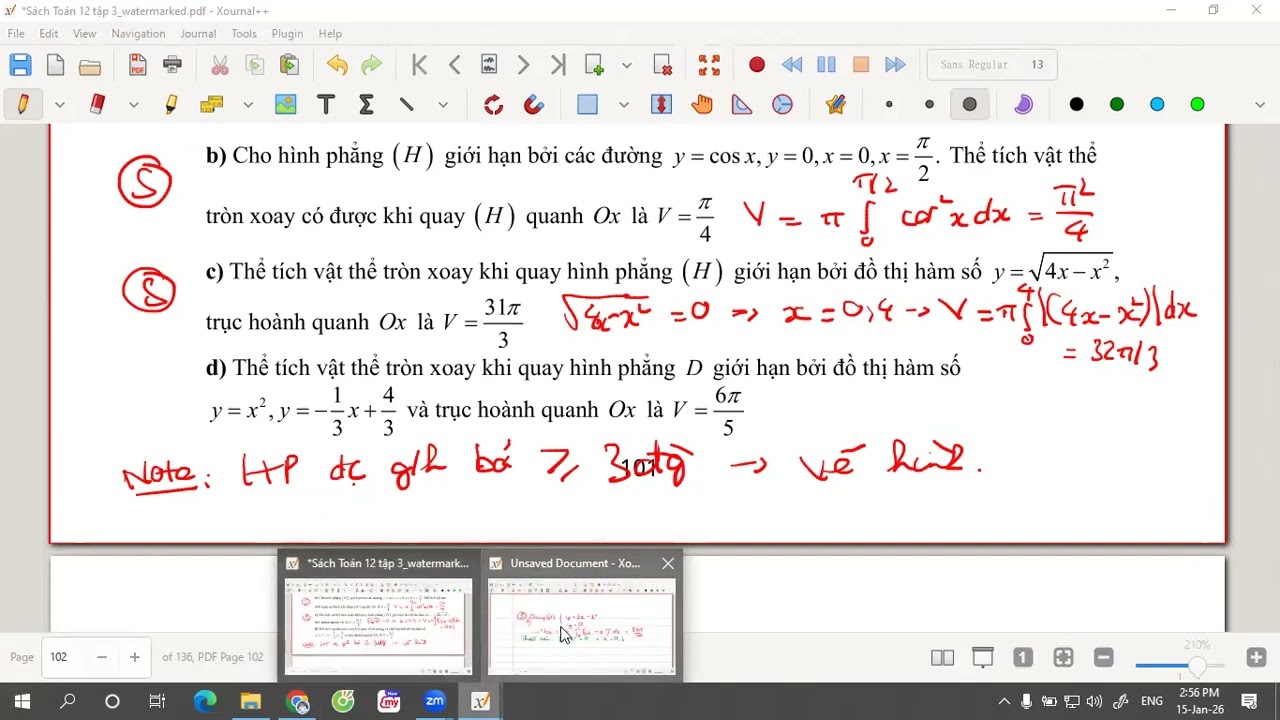Screen dimensions: 1280x720
Task: Toggle the compass tool
Action: click(x=782, y=104)
